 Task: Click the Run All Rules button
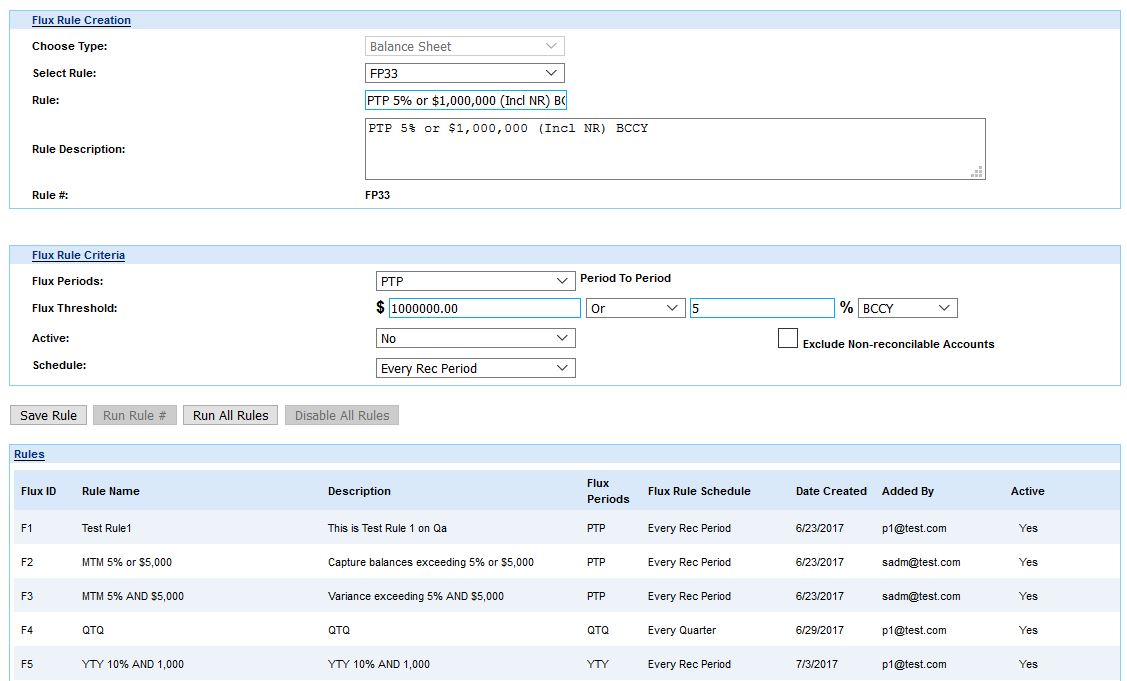pos(229,415)
